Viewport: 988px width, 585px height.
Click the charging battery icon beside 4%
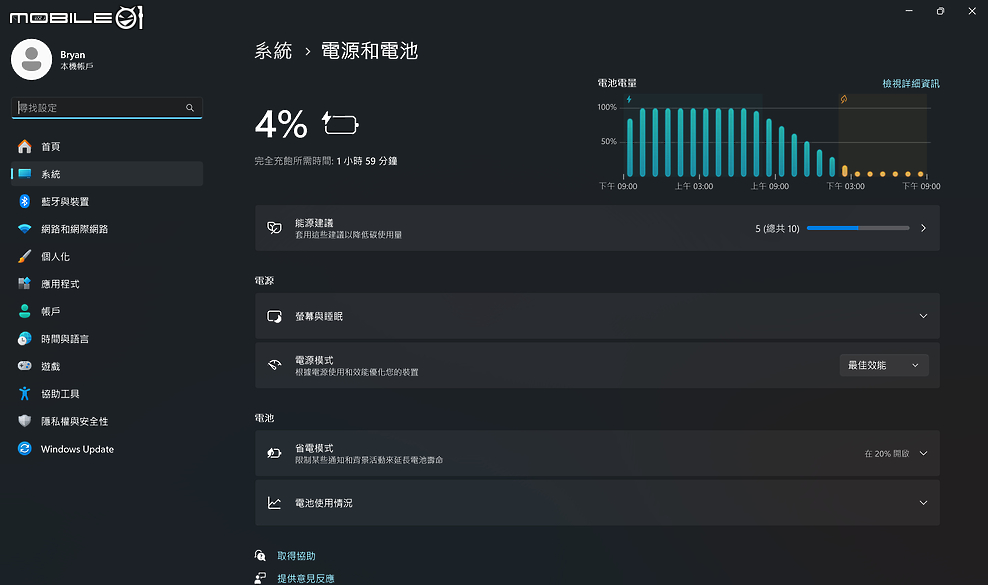340,123
